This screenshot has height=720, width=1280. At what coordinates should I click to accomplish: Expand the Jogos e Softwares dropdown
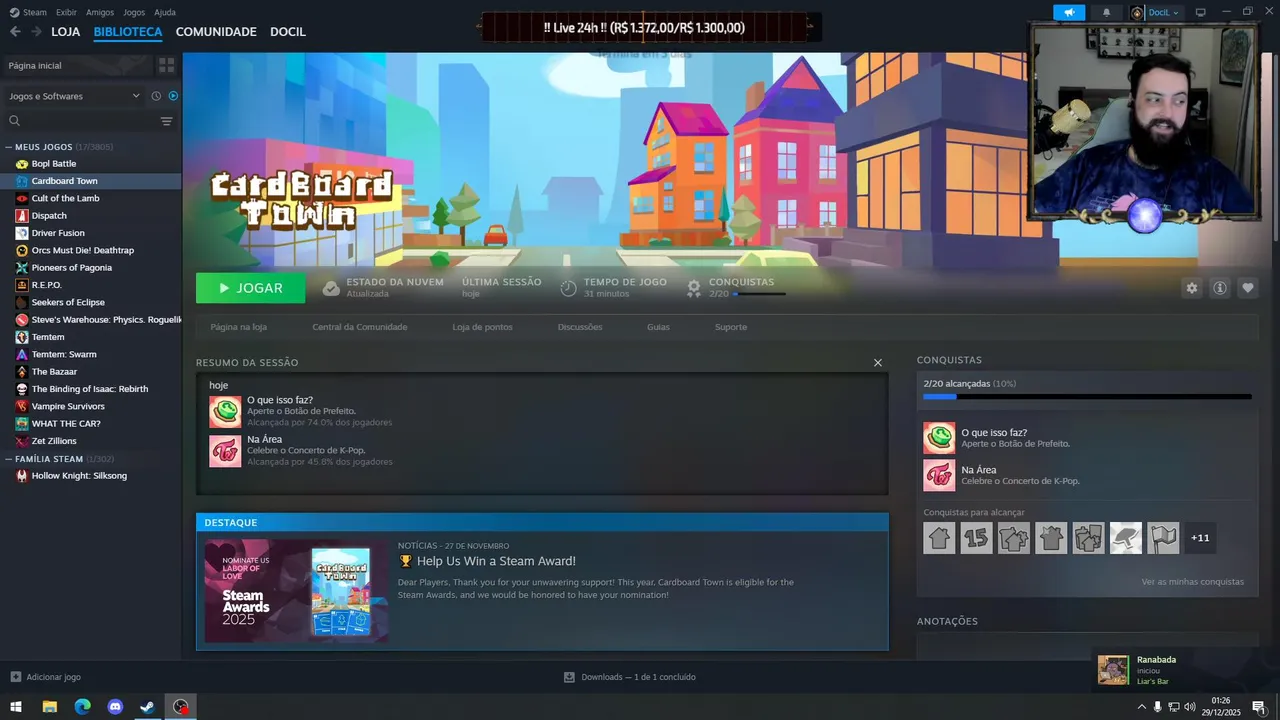(75, 96)
